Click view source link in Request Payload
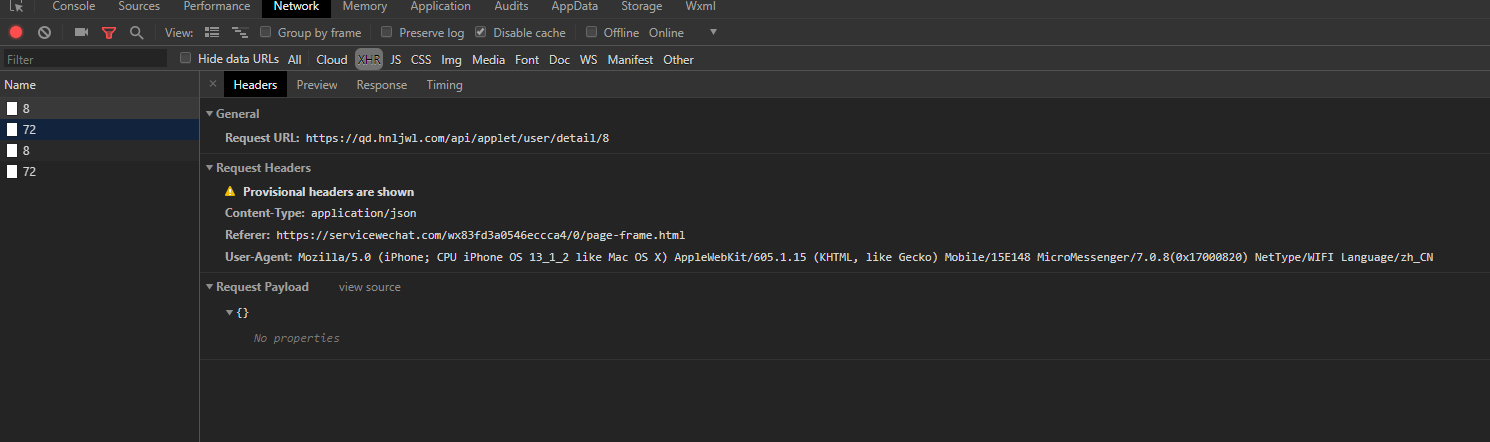 pyautogui.click(x=370, y=287)
